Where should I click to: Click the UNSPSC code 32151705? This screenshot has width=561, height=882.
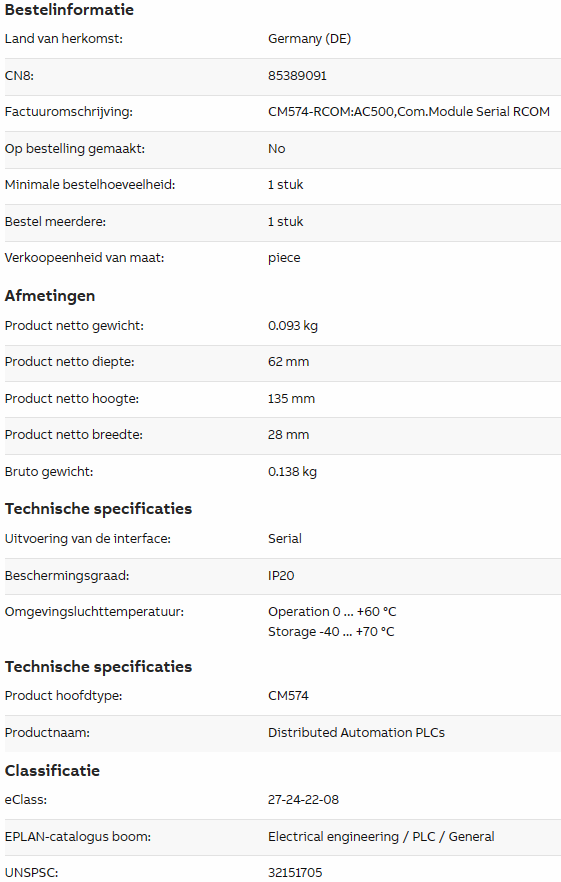tap(295, 873)
